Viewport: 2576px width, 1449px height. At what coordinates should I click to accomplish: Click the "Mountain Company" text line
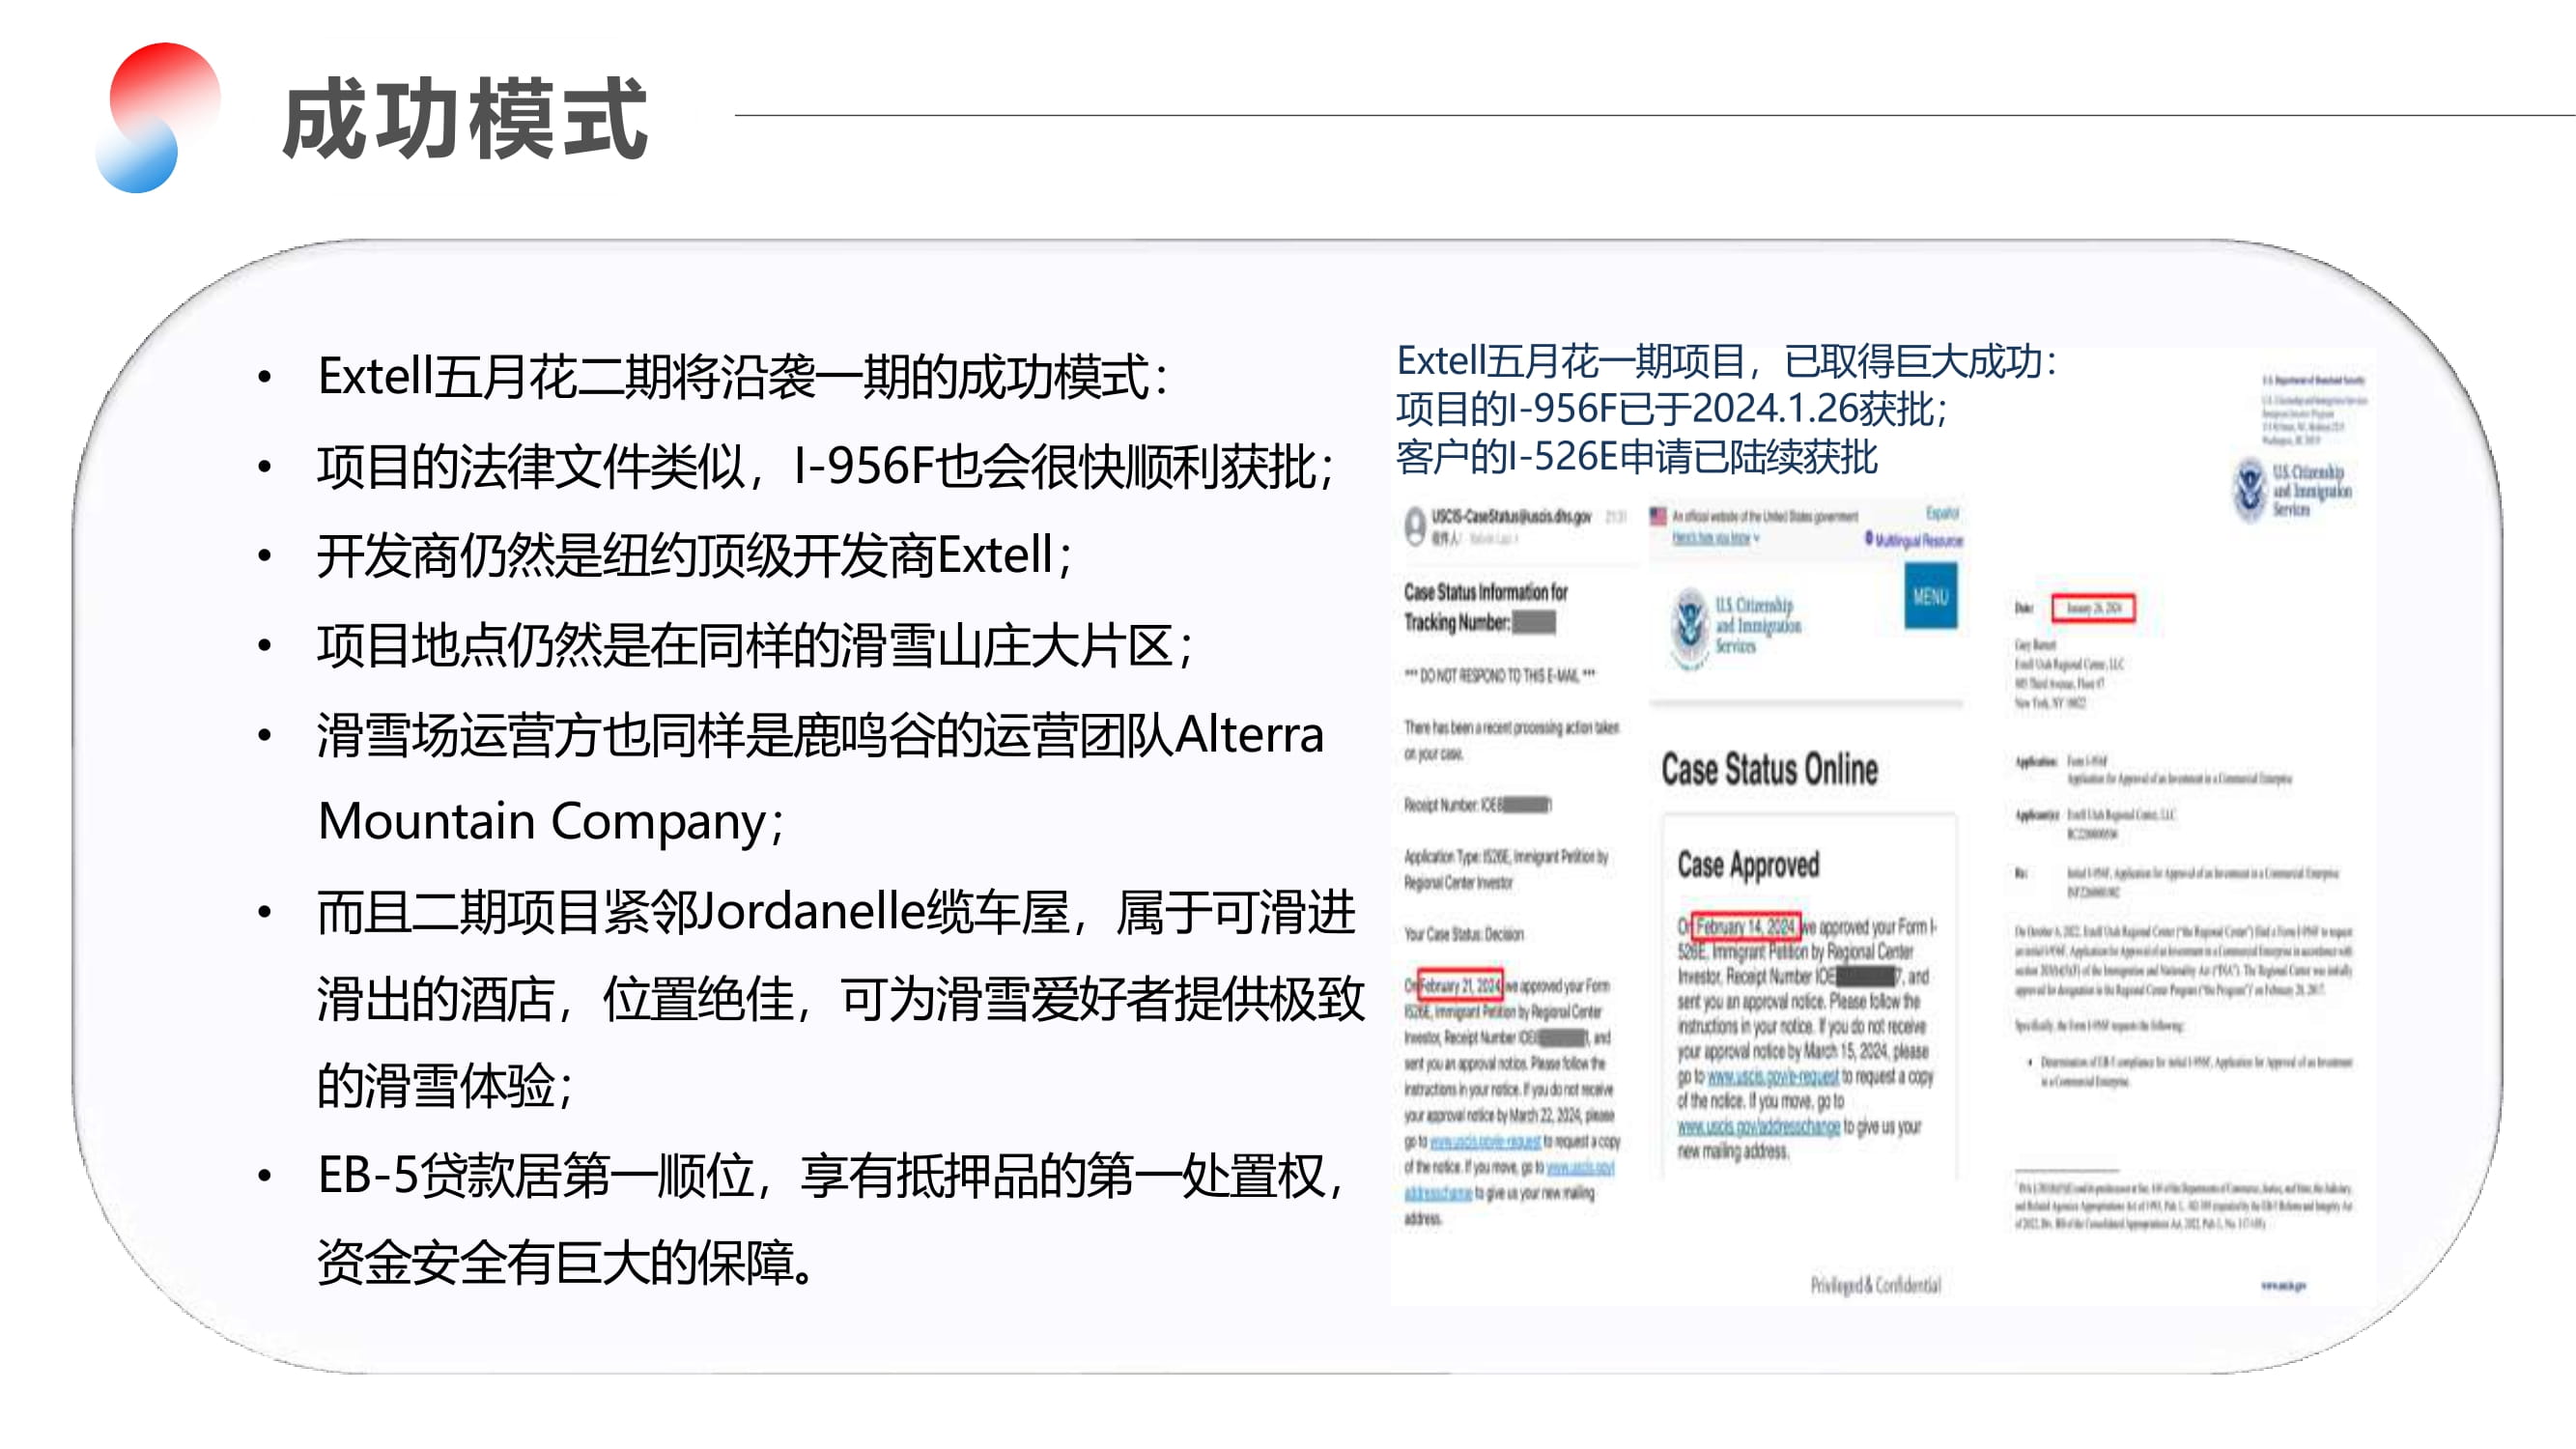coord(549,821)
